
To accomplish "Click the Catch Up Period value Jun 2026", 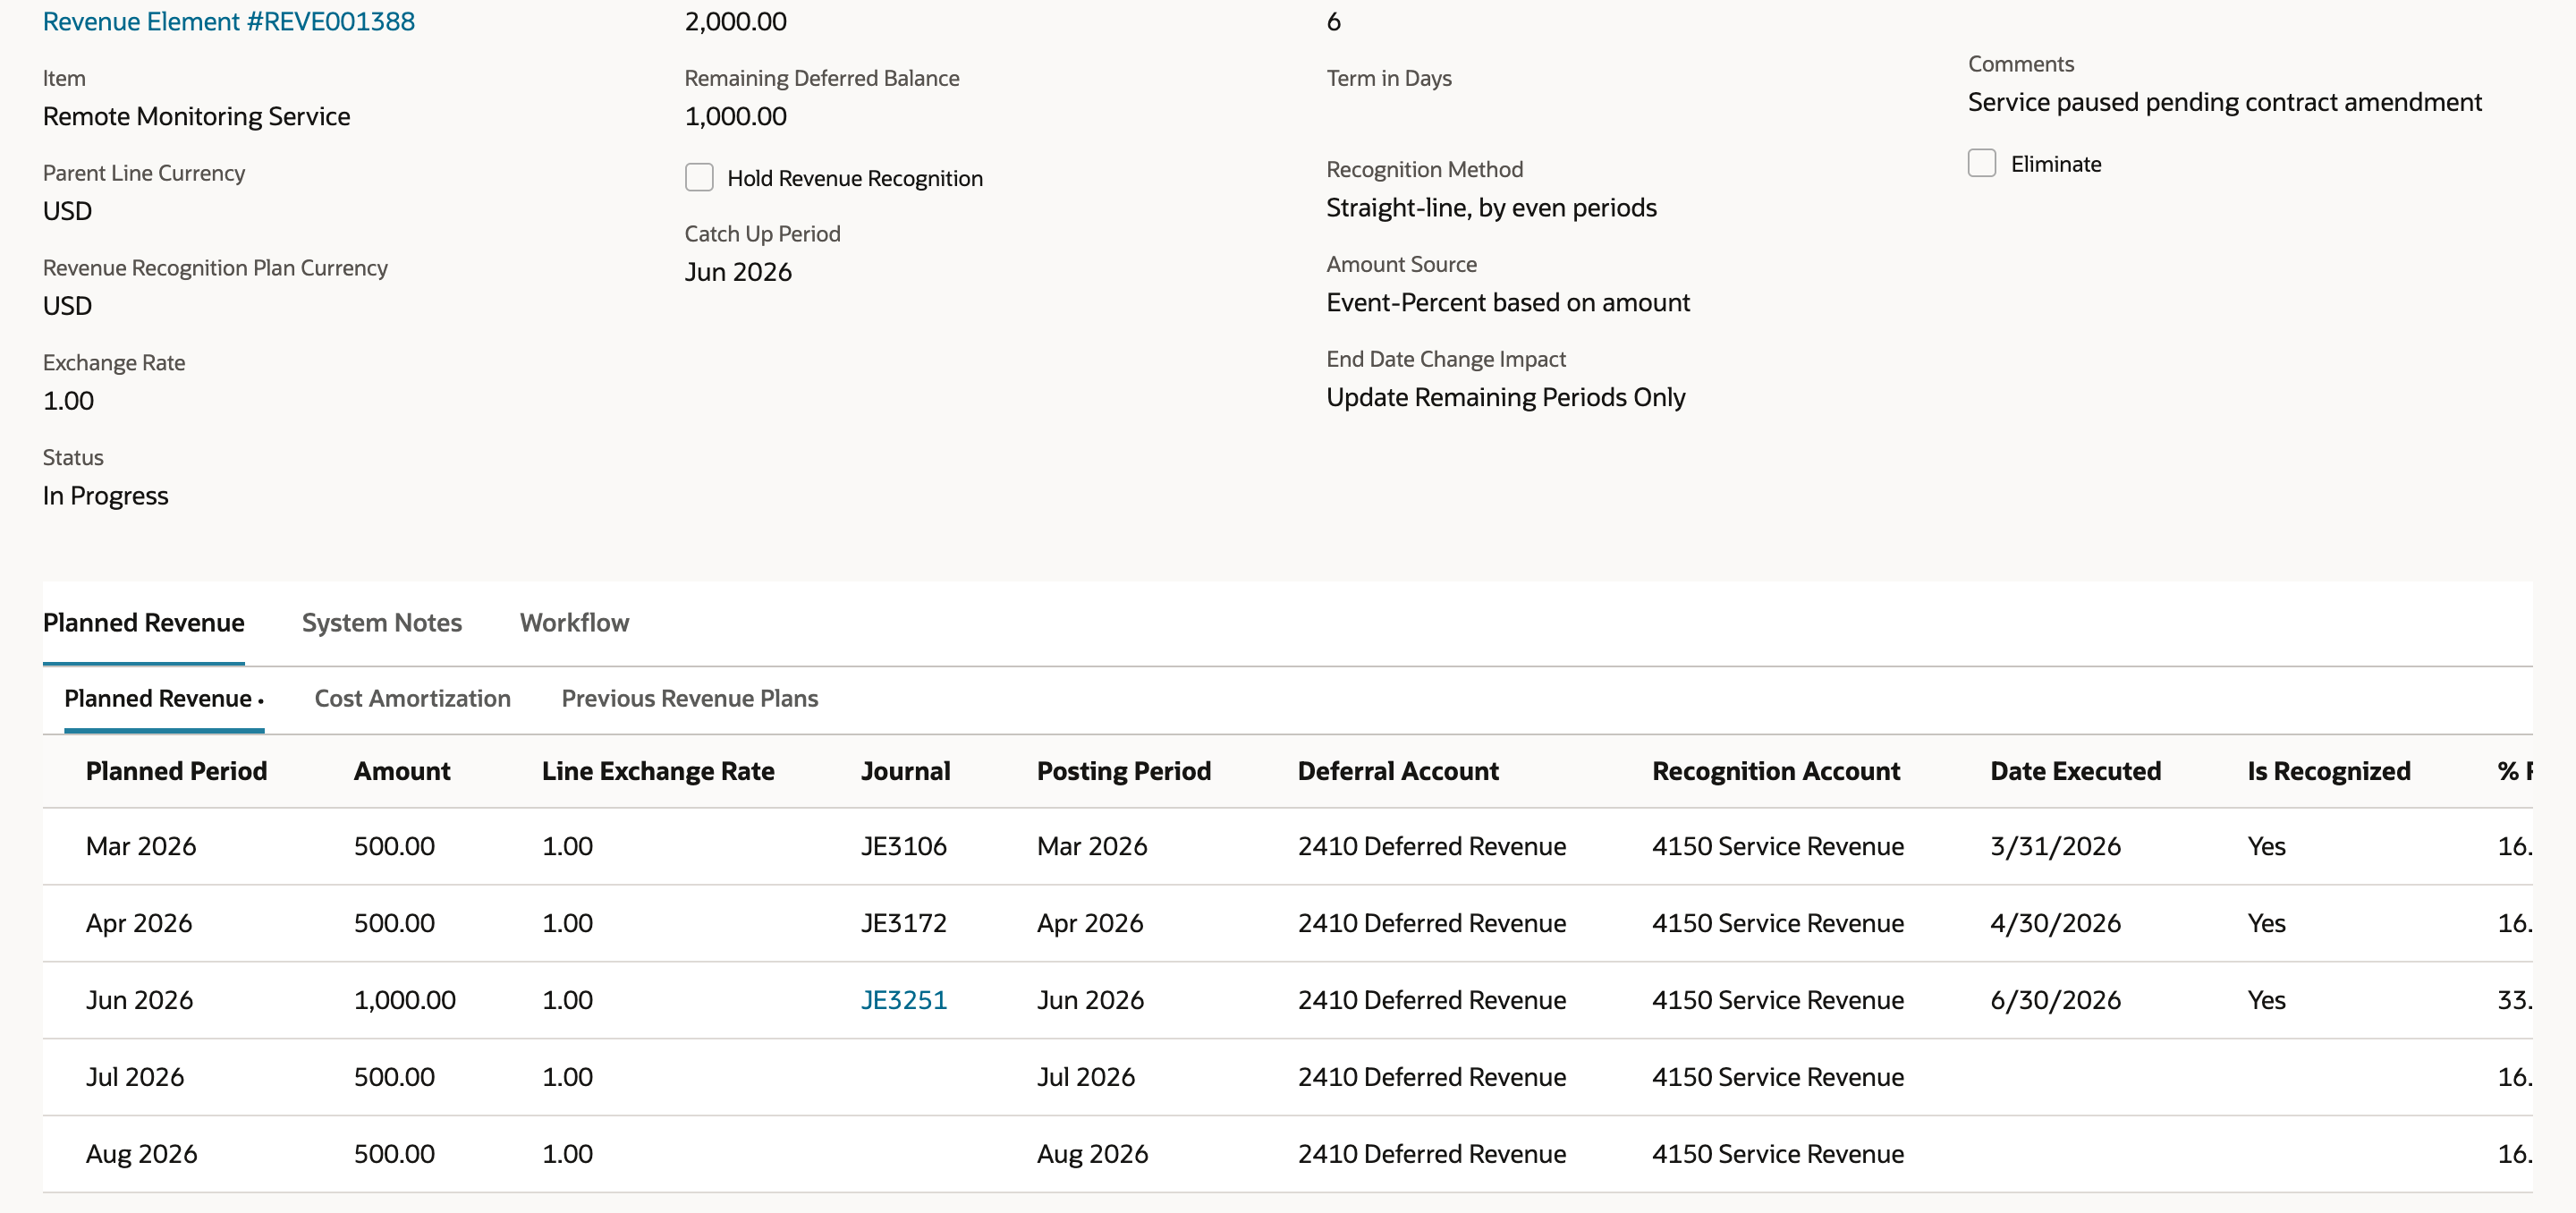I will [x=738, y=271].
